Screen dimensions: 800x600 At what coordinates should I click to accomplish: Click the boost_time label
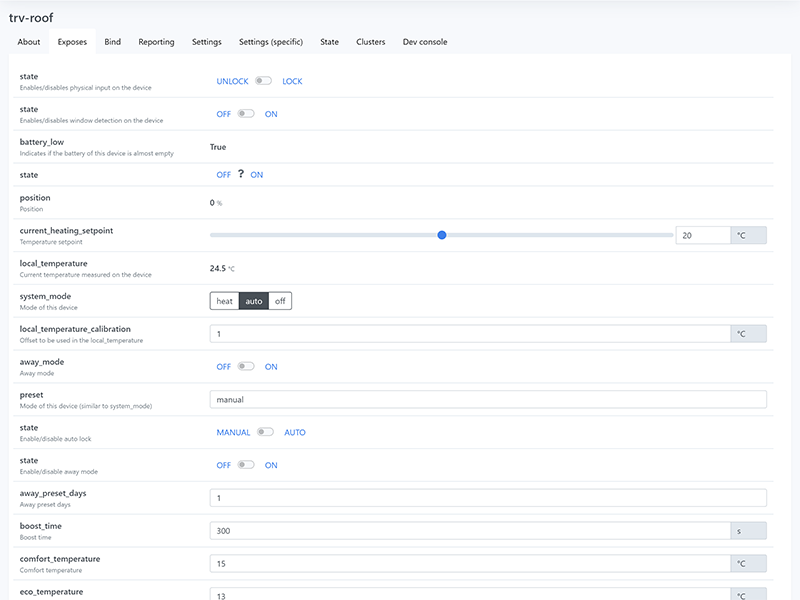pyautogui.click(x=40, y=526)
